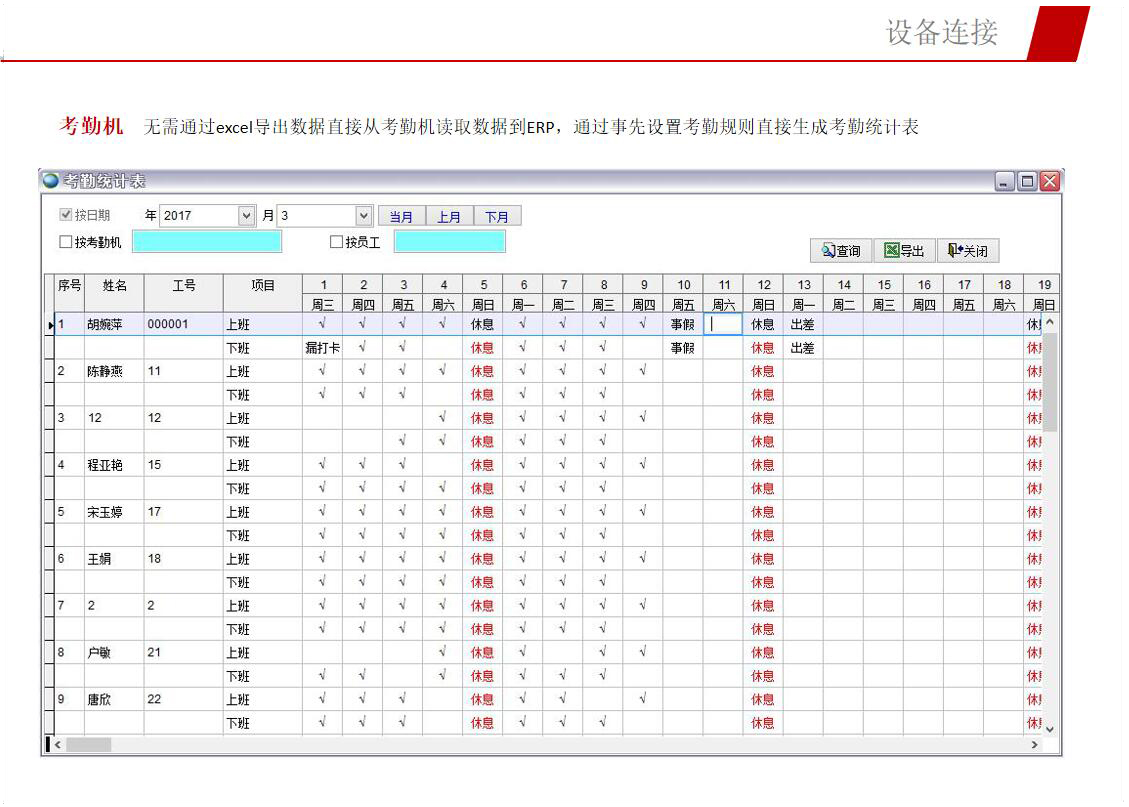Click the 当月 current month button
The width and height of the screenshot is (1129, 807).
coord(401,216)
